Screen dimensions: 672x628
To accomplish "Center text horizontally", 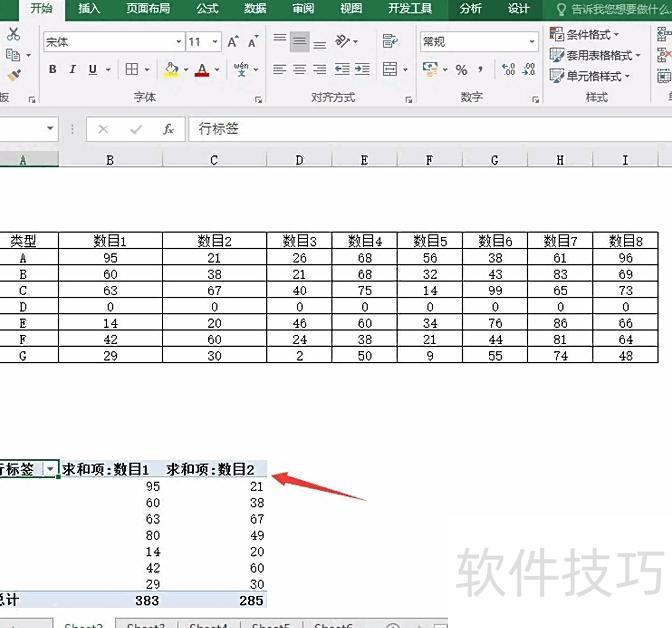I will 300,69.
